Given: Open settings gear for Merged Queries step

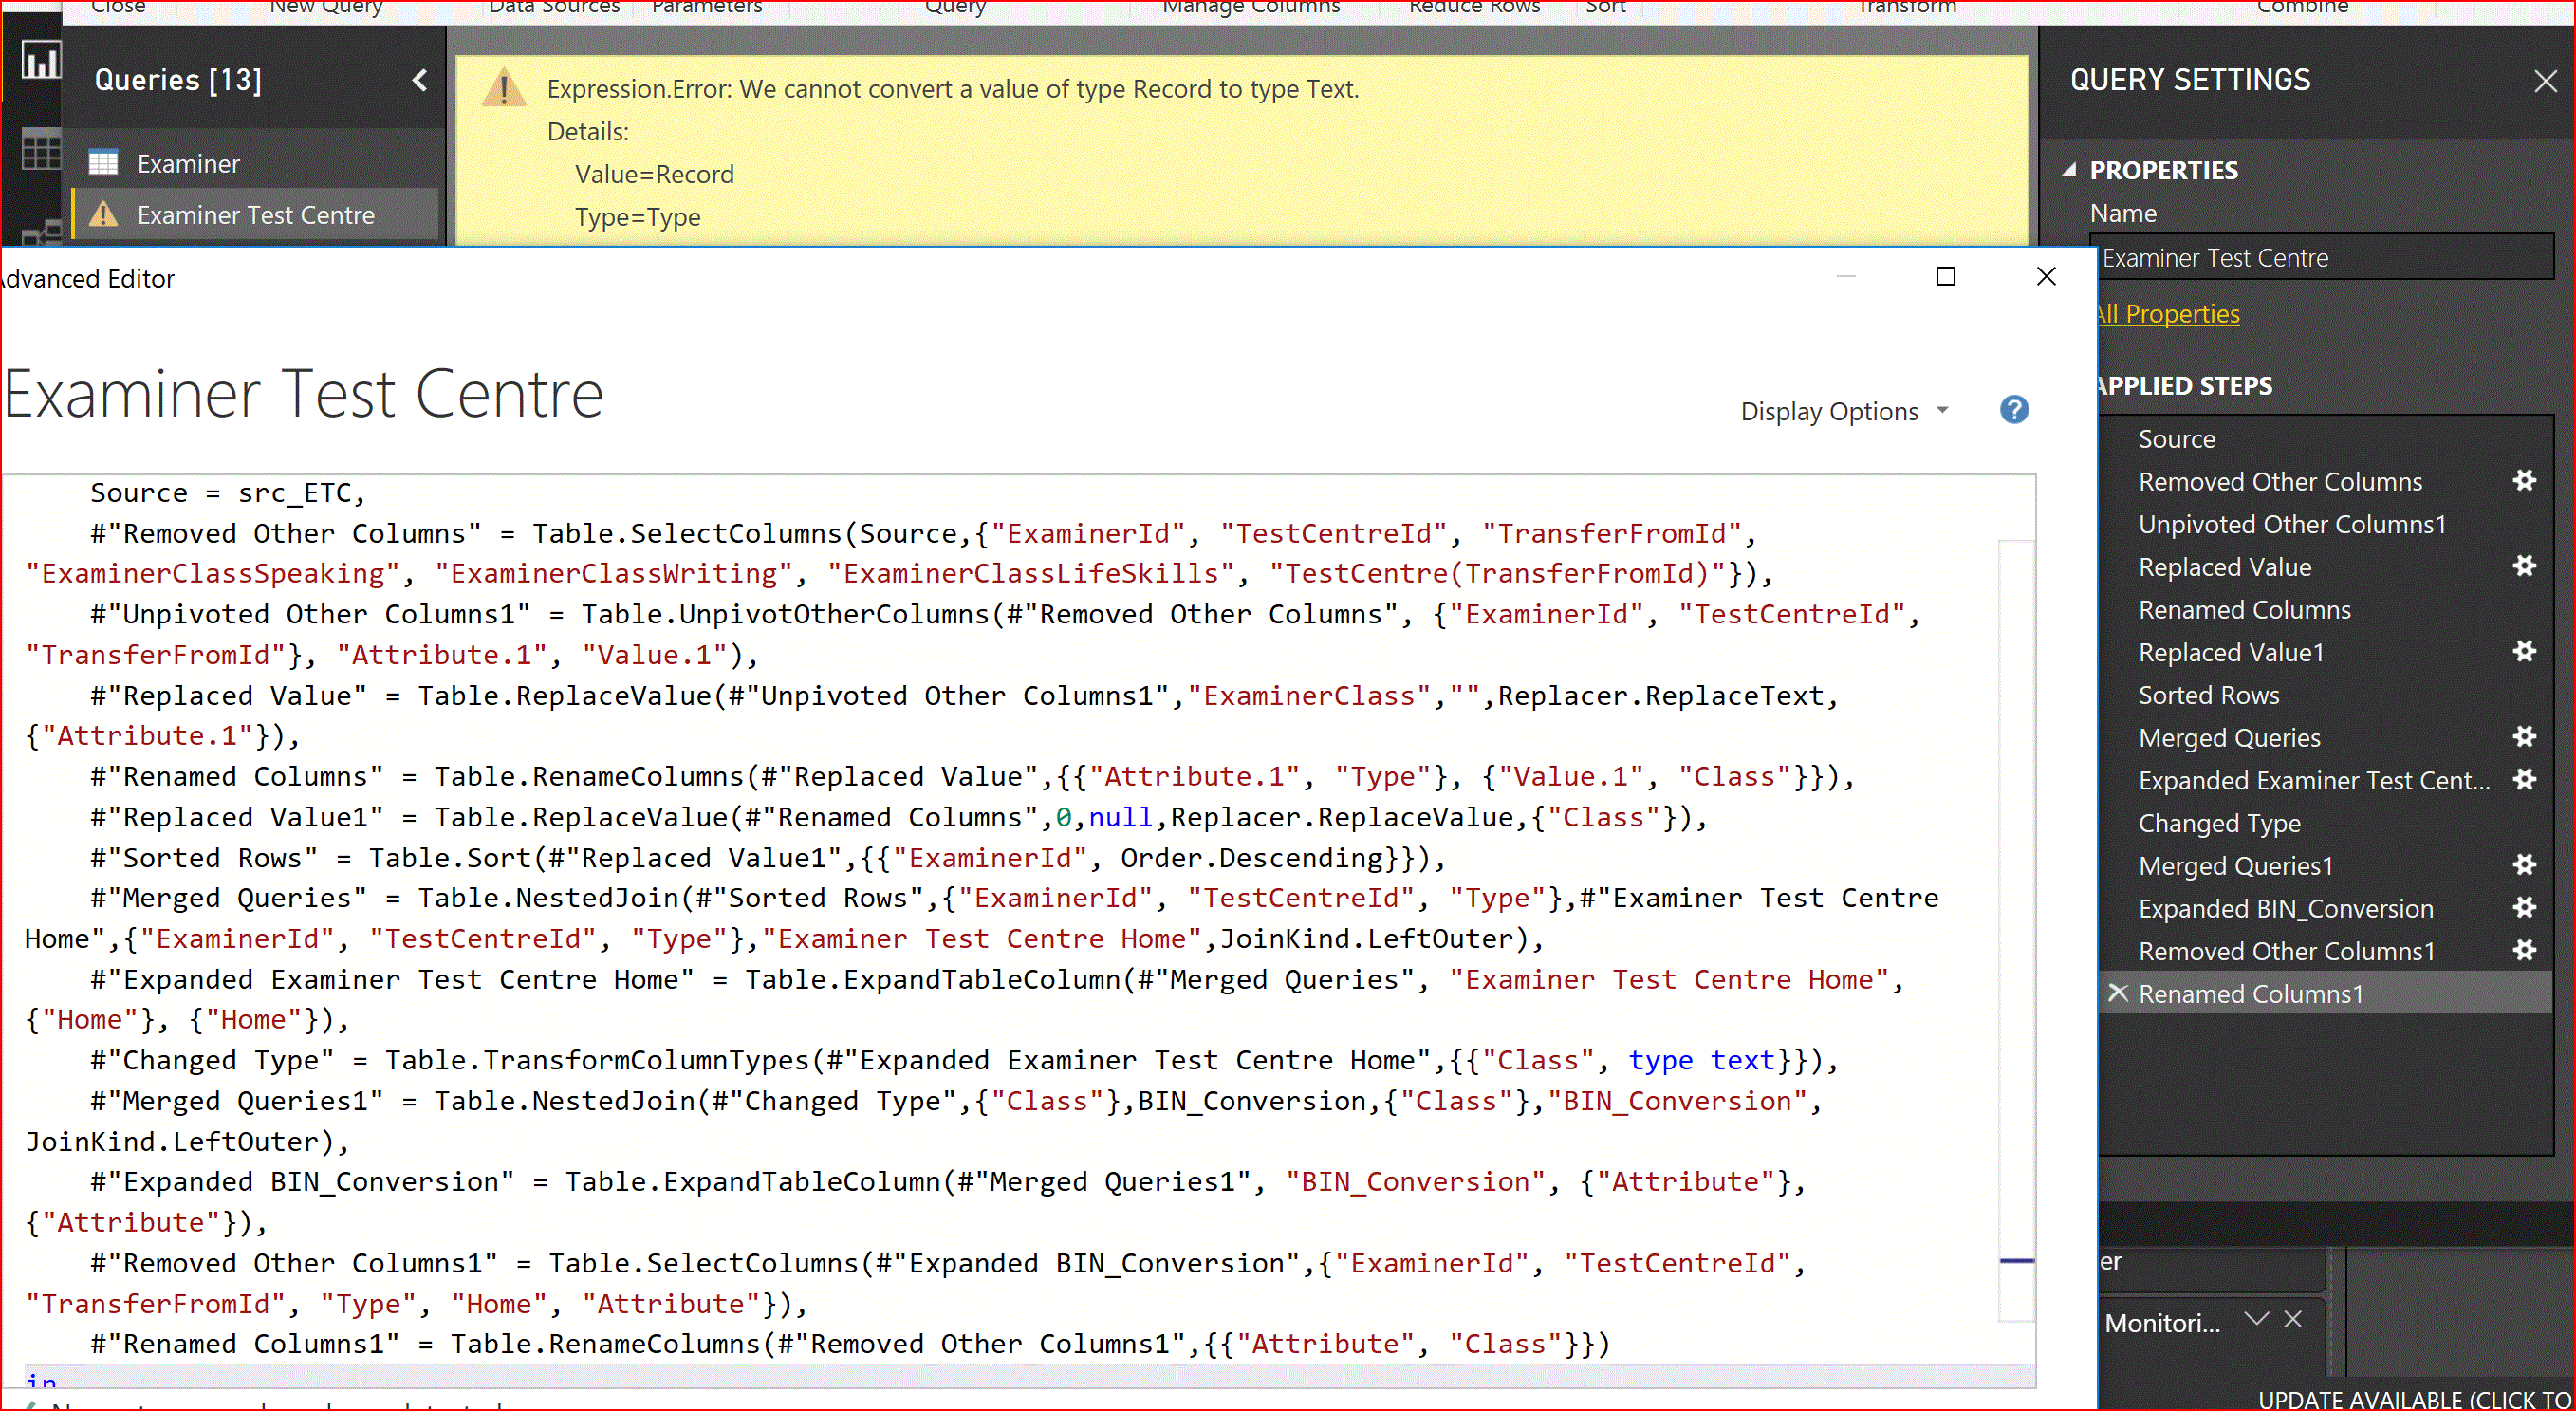Looking at the screenshot, I should (2524, 737).
